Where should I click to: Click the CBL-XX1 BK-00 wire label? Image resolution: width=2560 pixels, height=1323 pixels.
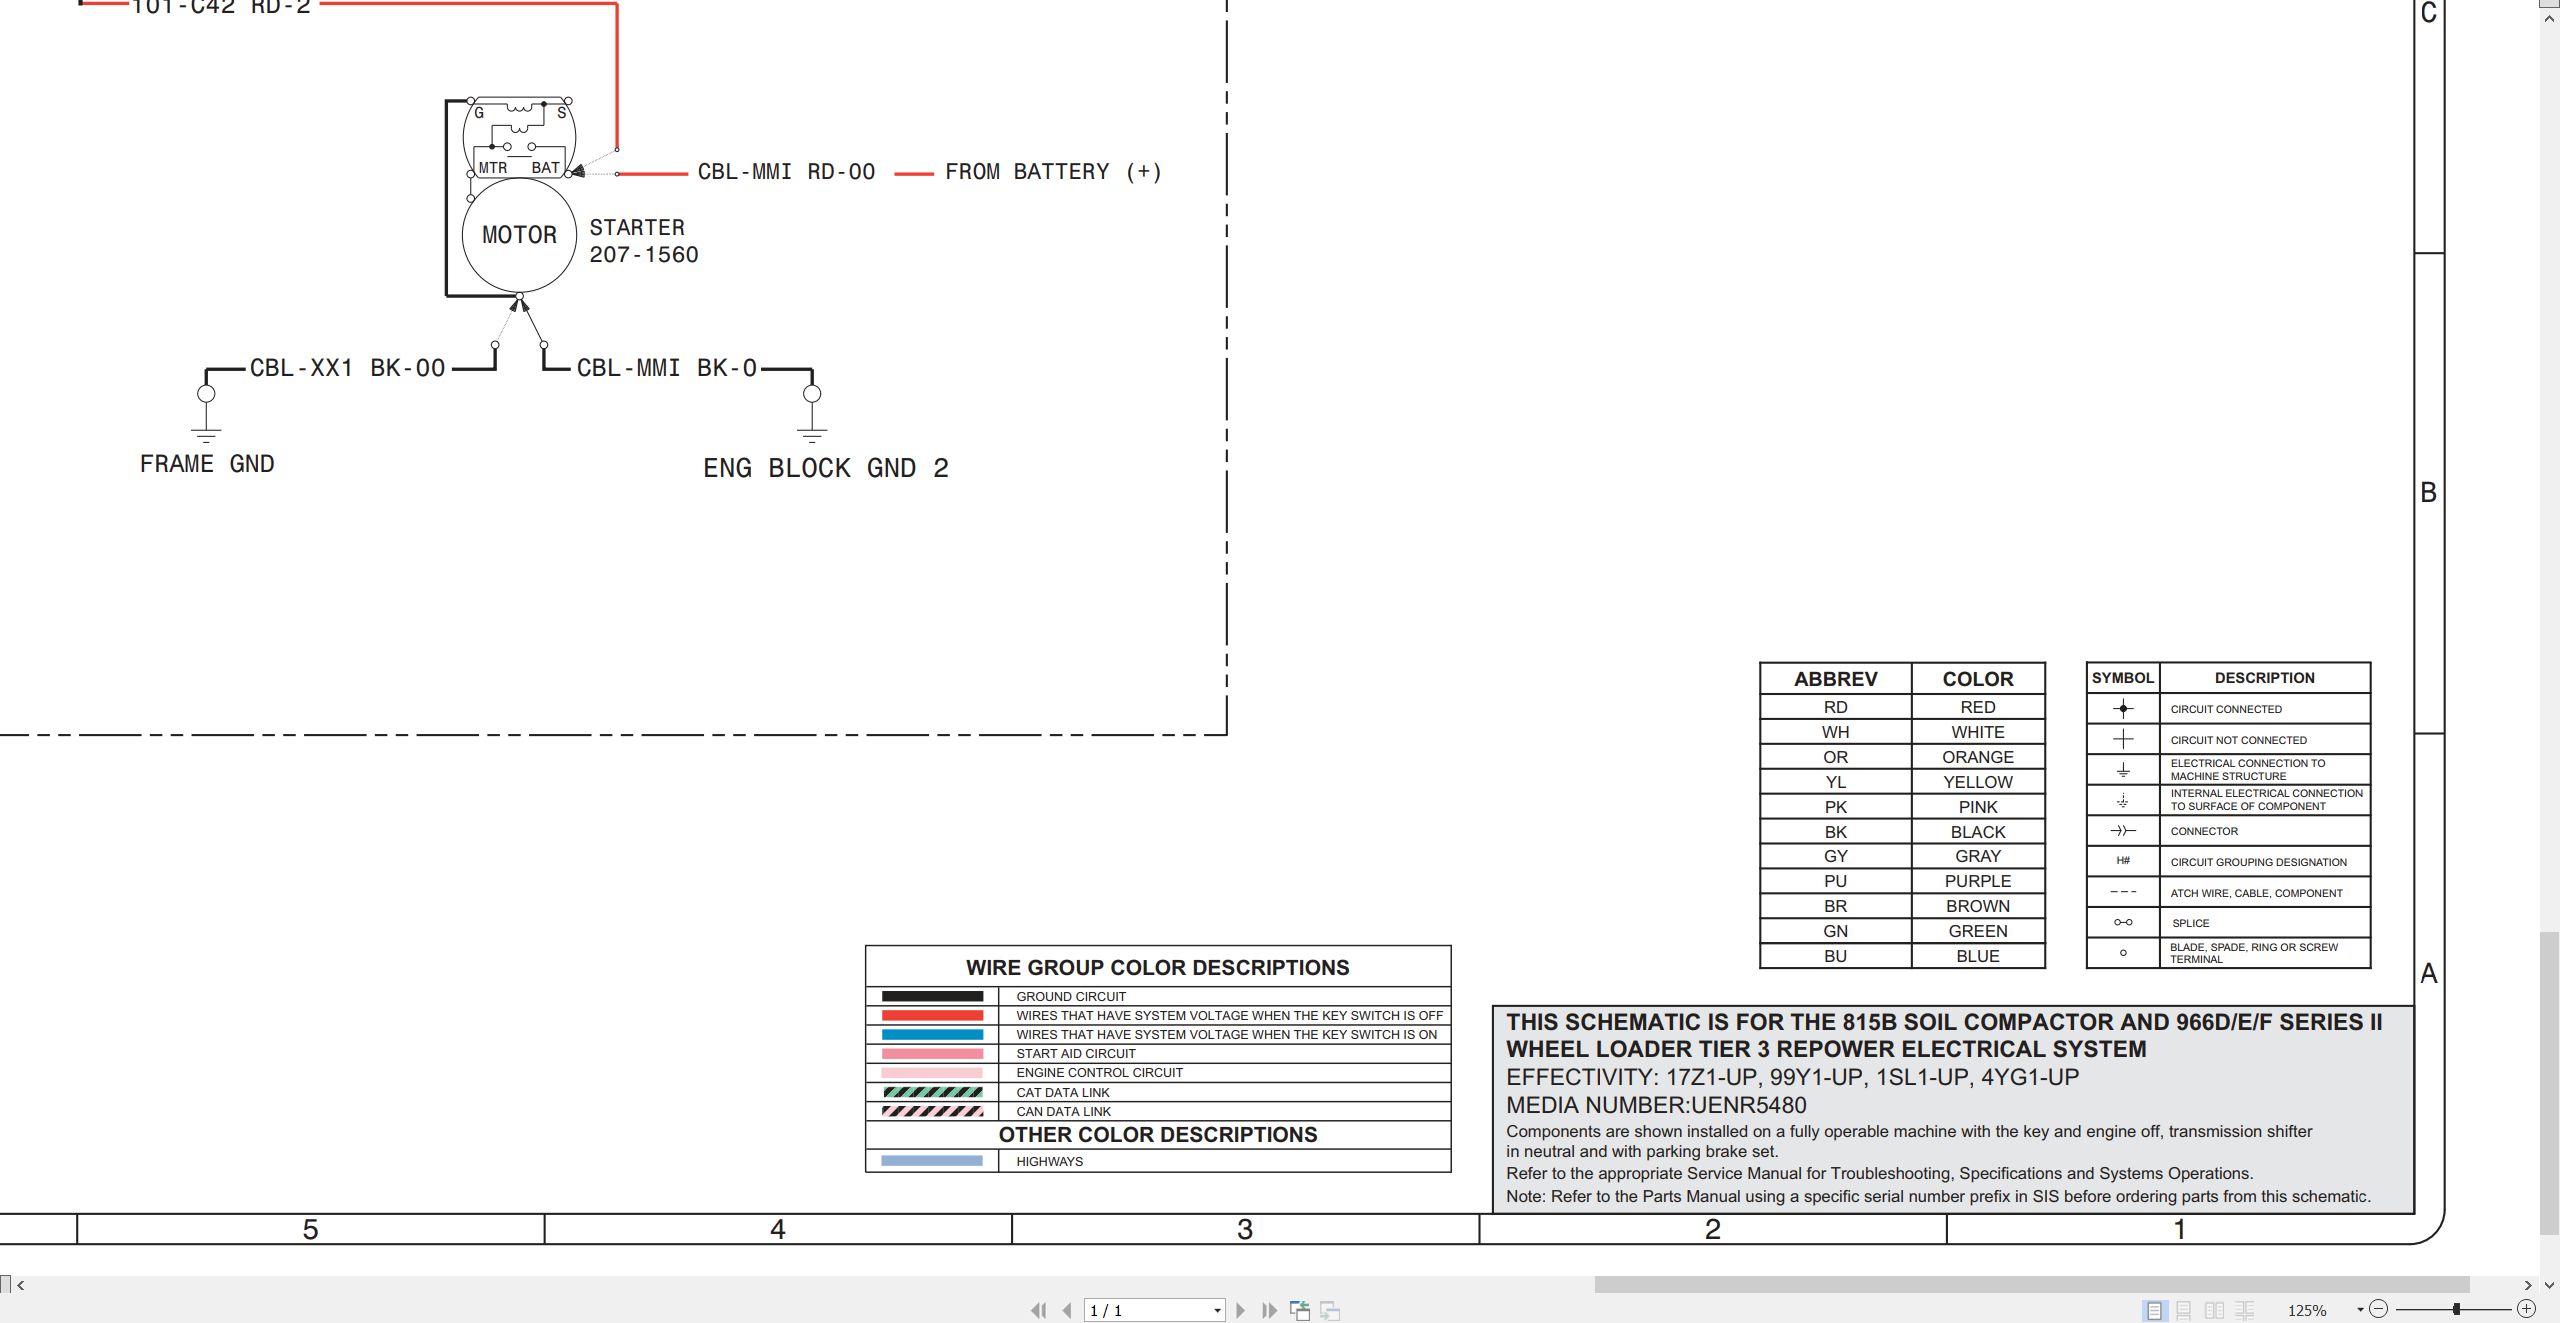(347, 368)
